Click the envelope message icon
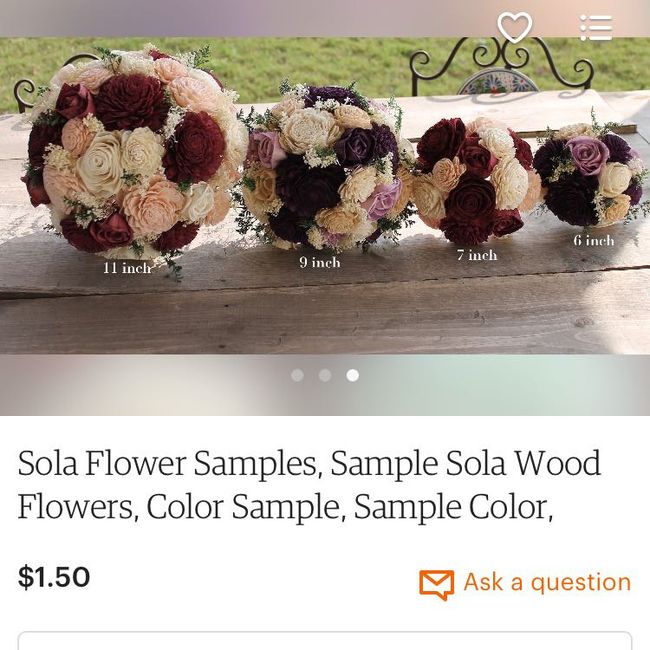This screenshot has width=650, height=650. 436,583
